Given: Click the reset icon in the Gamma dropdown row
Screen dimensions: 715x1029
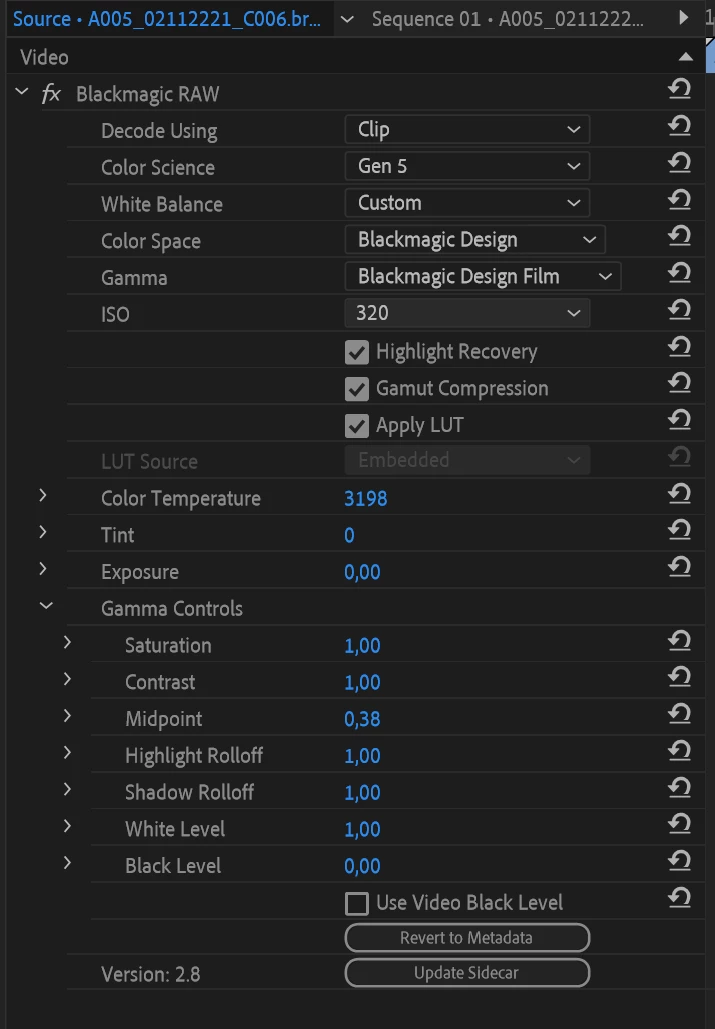Looking at the screenshot, I should click(680, 272).
